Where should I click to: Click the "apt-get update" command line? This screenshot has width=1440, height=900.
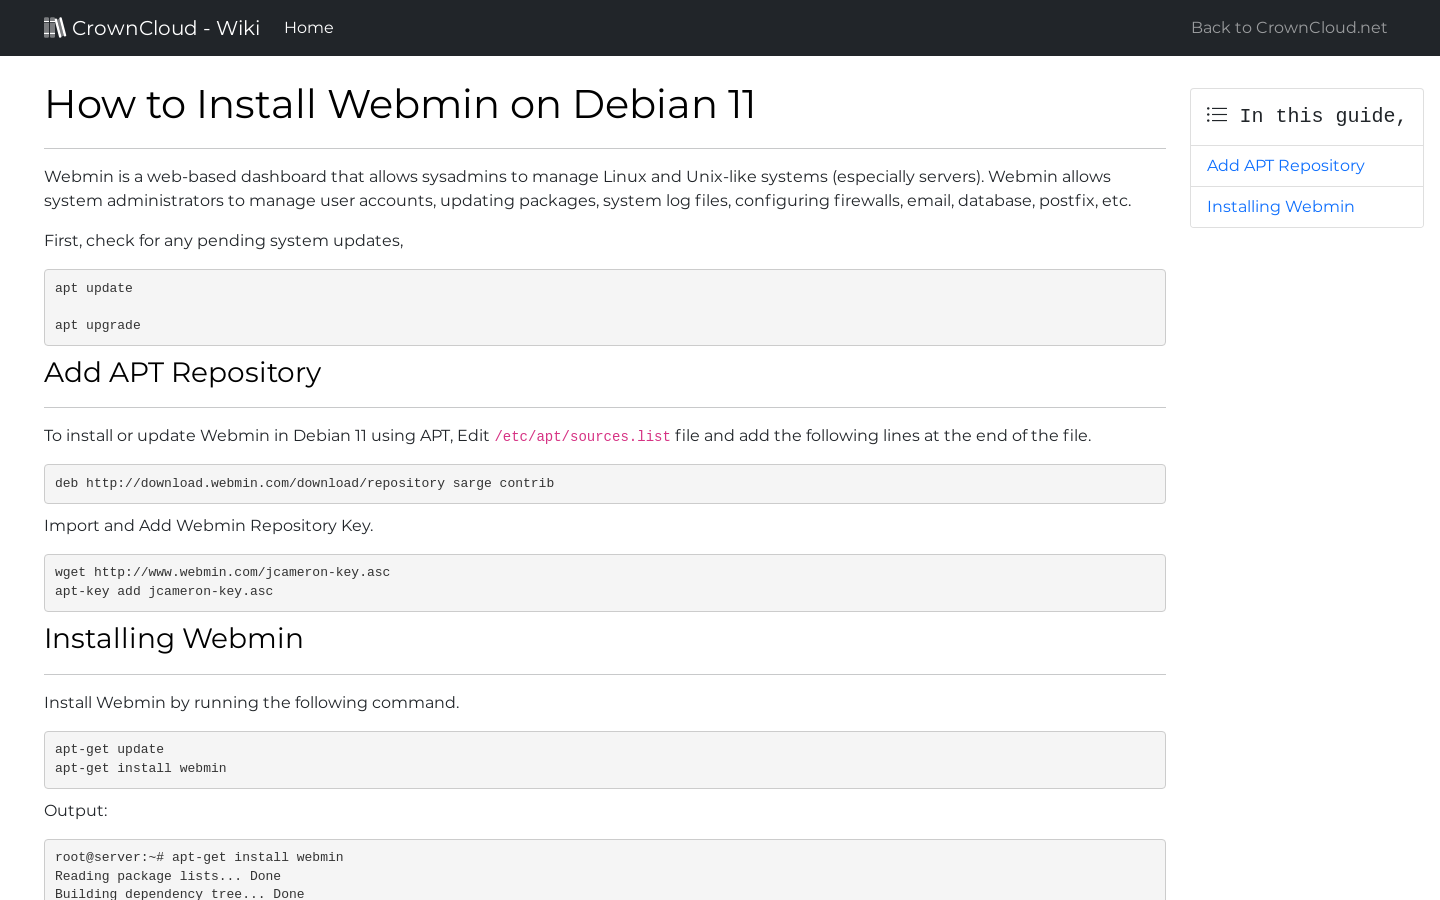(109, 750)
